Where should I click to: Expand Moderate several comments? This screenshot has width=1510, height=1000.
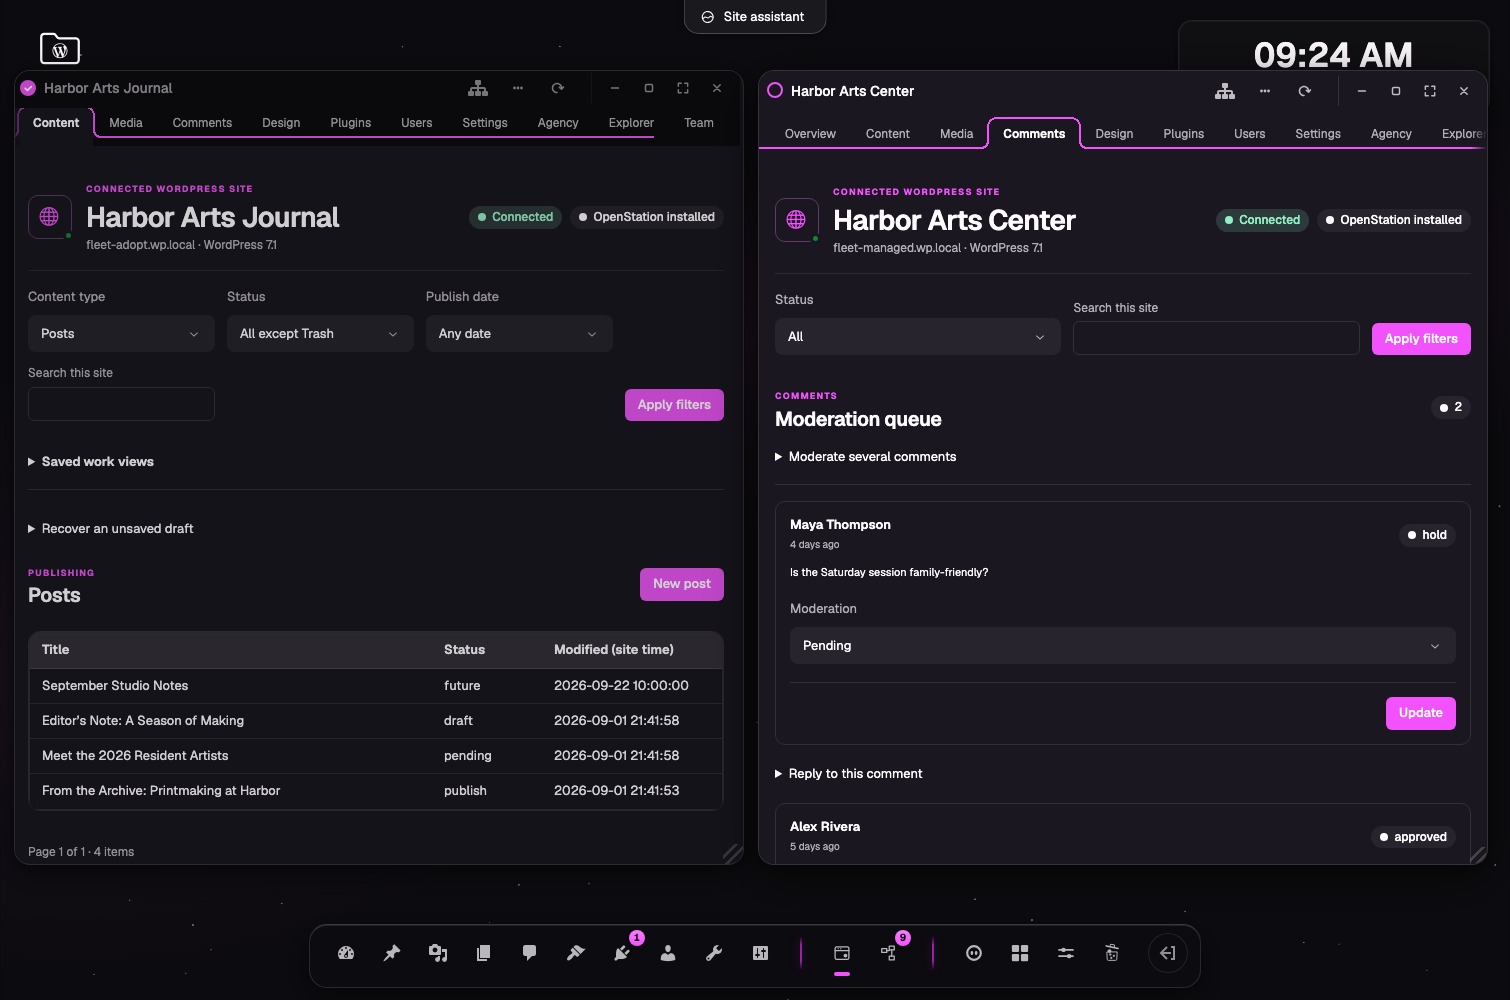pos(866,457)
